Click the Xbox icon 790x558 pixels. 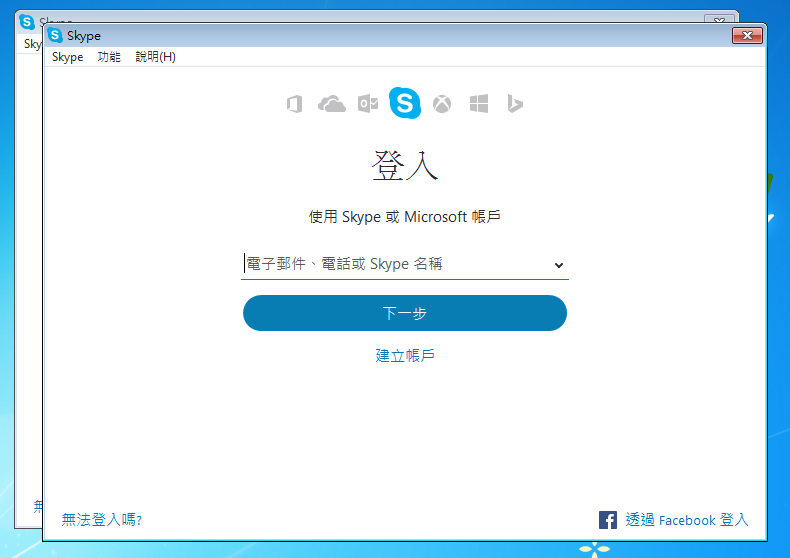point(442,104)
